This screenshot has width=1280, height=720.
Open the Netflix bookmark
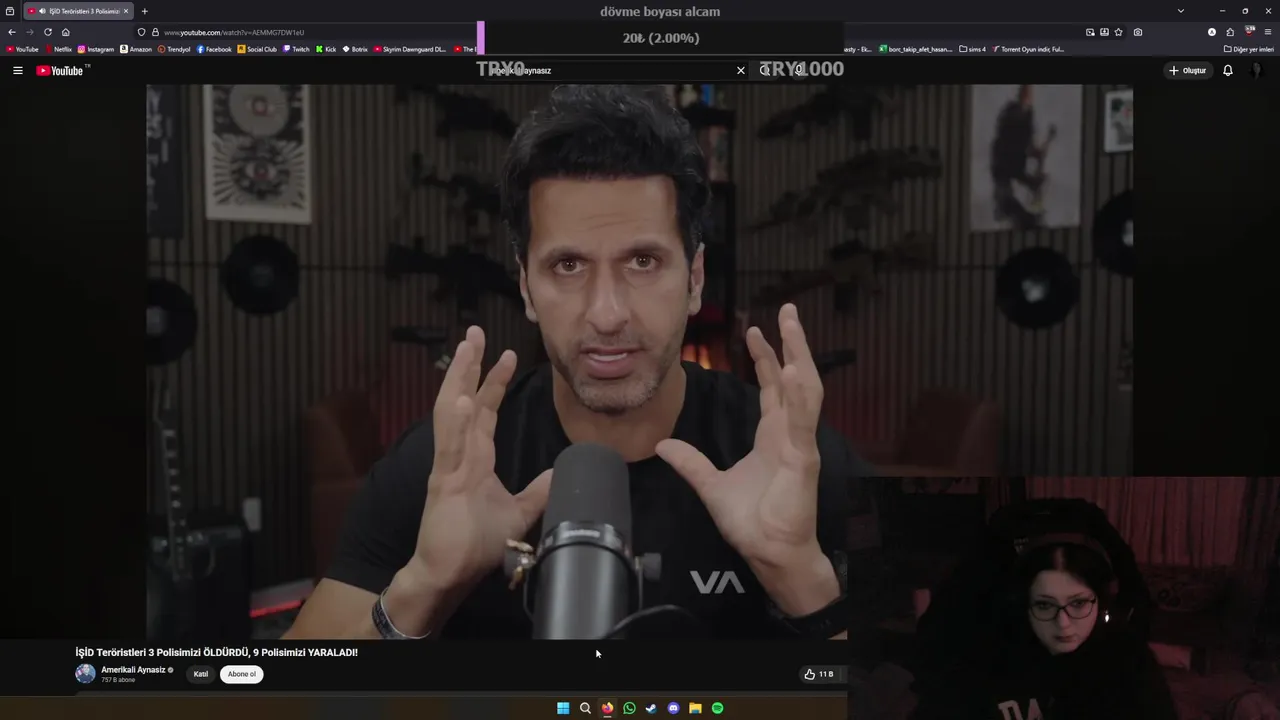(x=59, y=49)
